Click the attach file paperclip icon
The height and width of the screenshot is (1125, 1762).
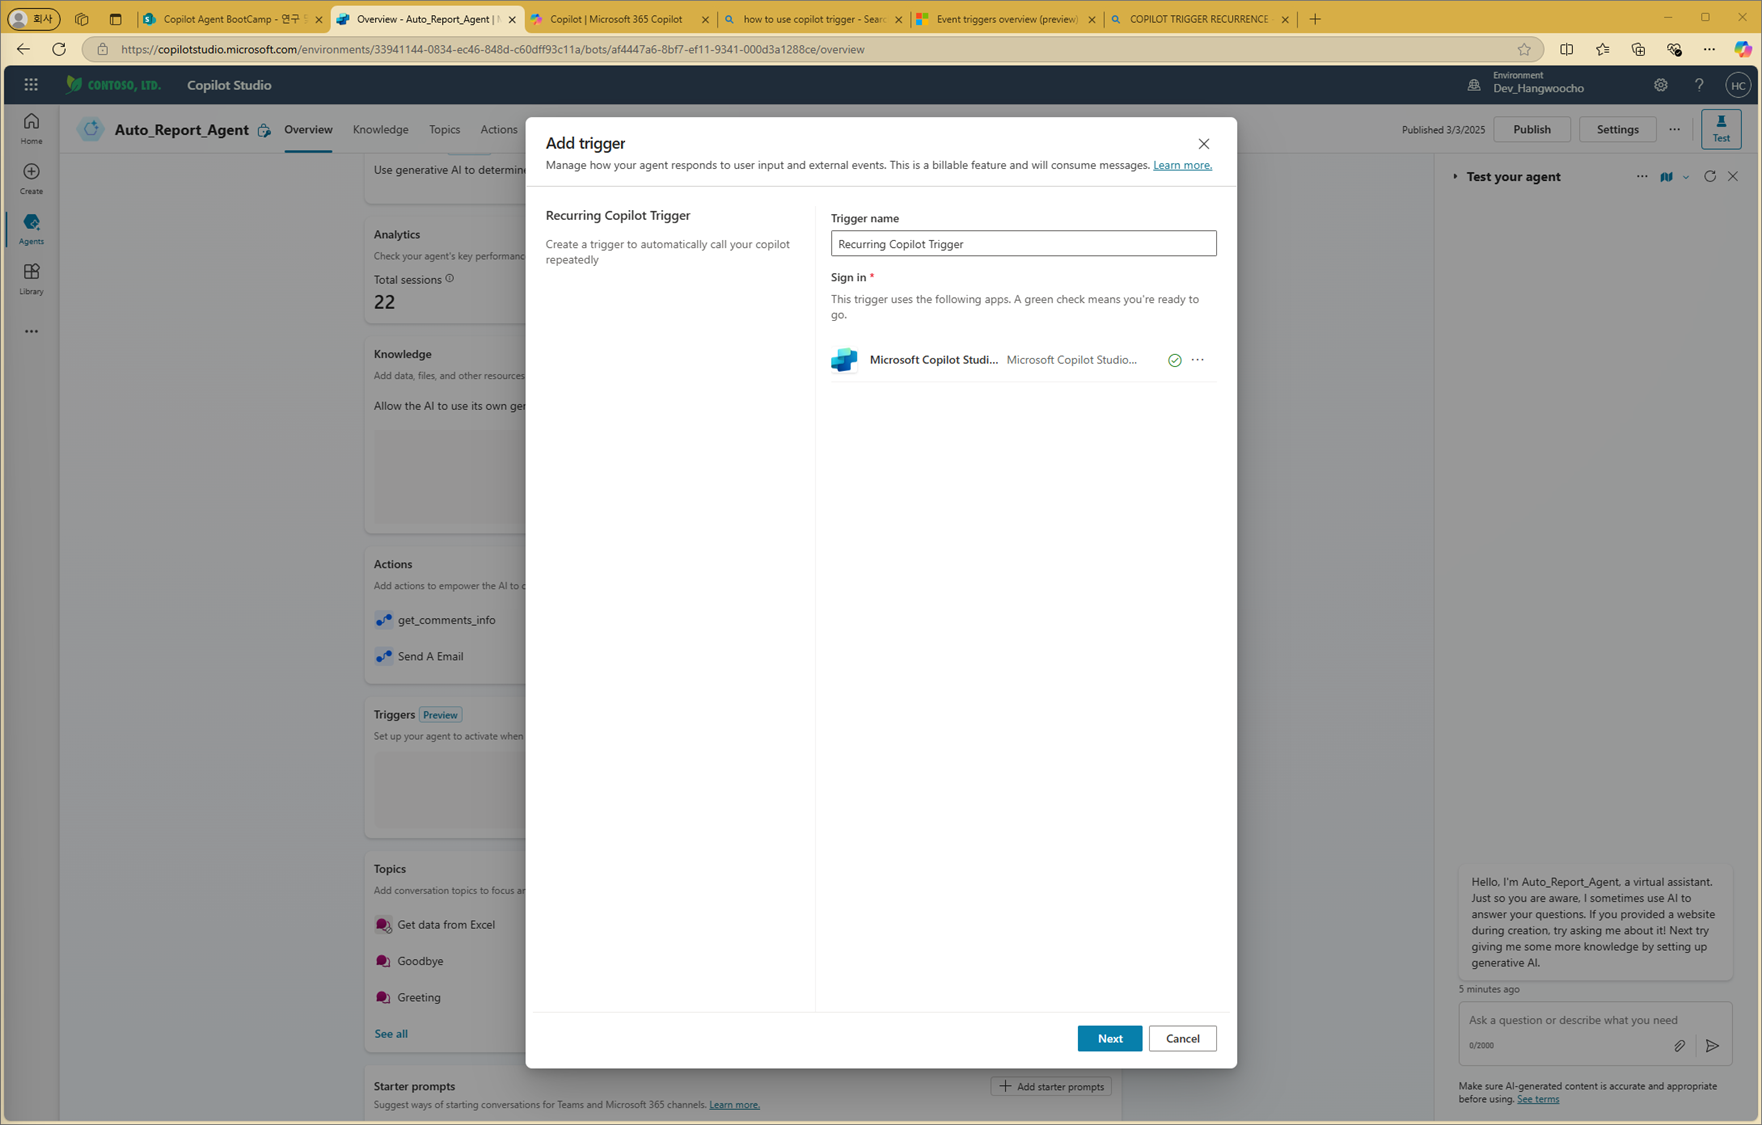pos(1680,1046)
